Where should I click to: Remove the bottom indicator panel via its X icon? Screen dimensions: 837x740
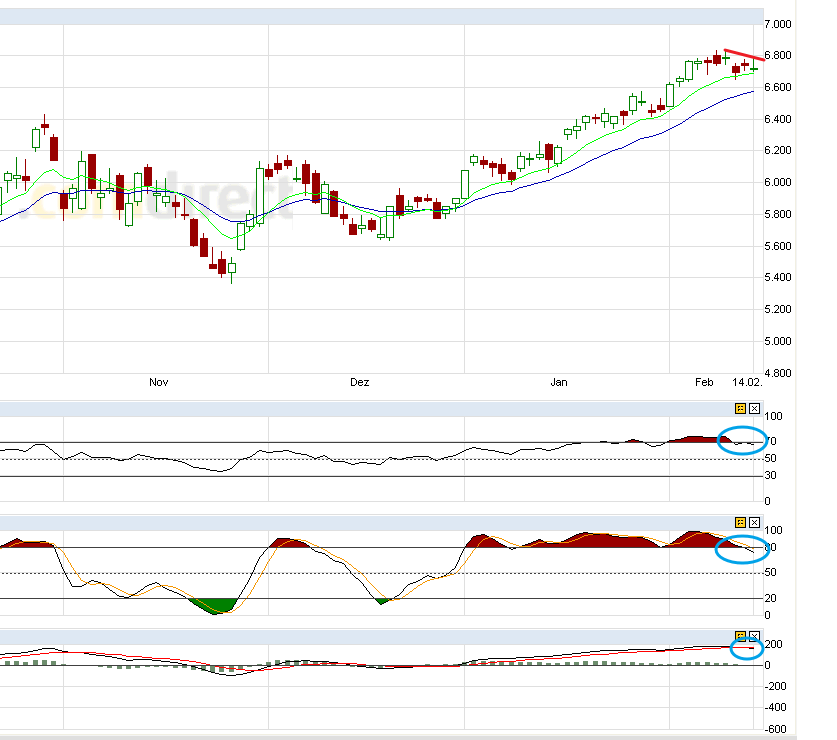754,633
